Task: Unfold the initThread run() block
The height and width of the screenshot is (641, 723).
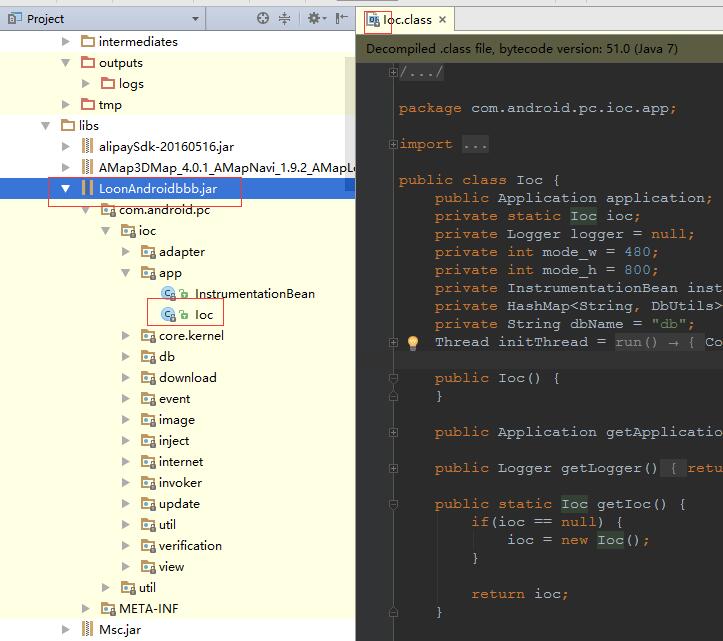Action: click(x=393, y=342)
